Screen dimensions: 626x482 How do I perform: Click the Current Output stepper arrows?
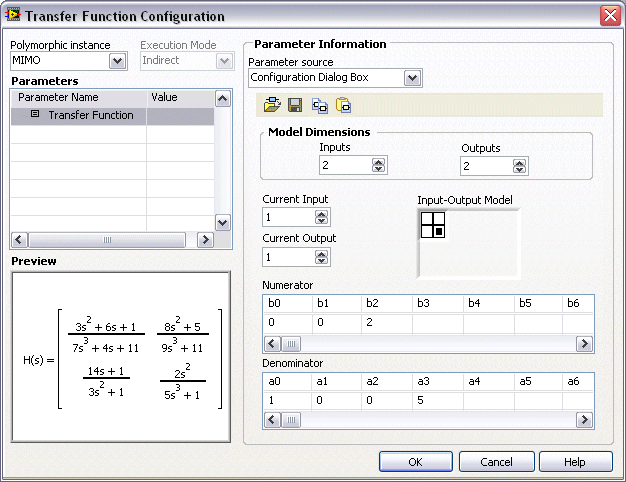[321, 257]
